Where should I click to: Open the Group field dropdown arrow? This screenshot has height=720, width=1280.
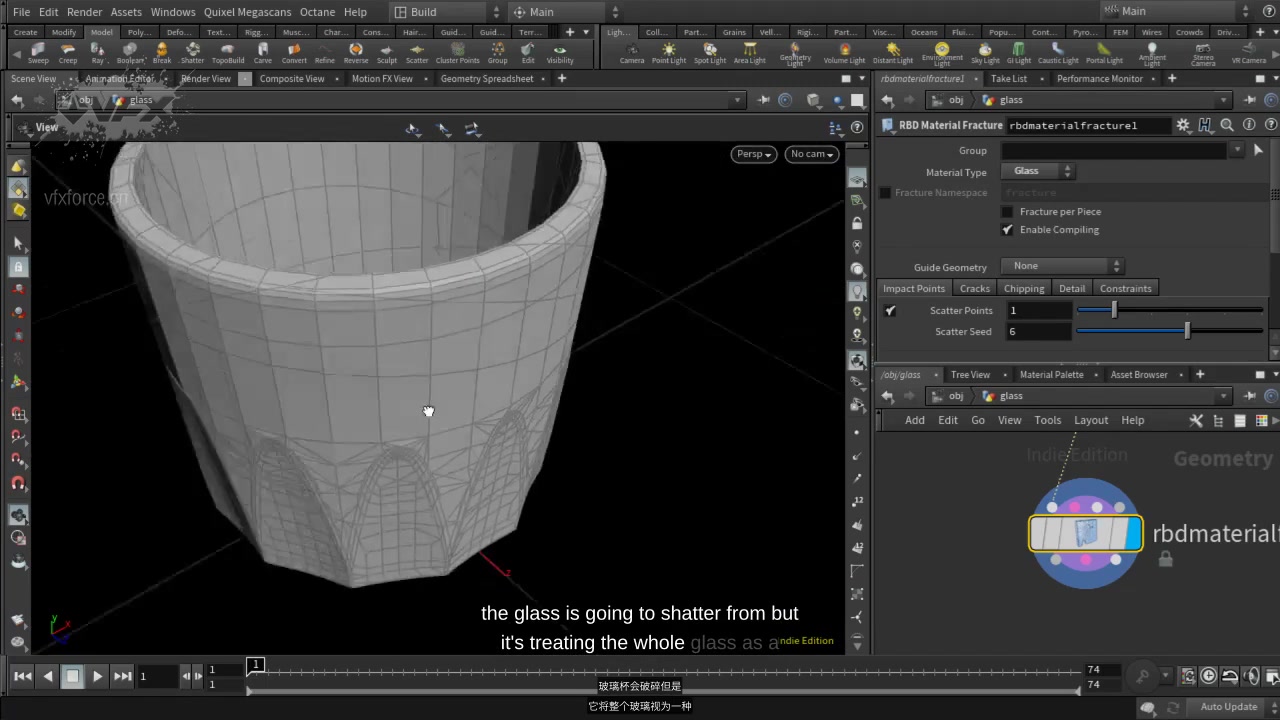pos(1237,150)
